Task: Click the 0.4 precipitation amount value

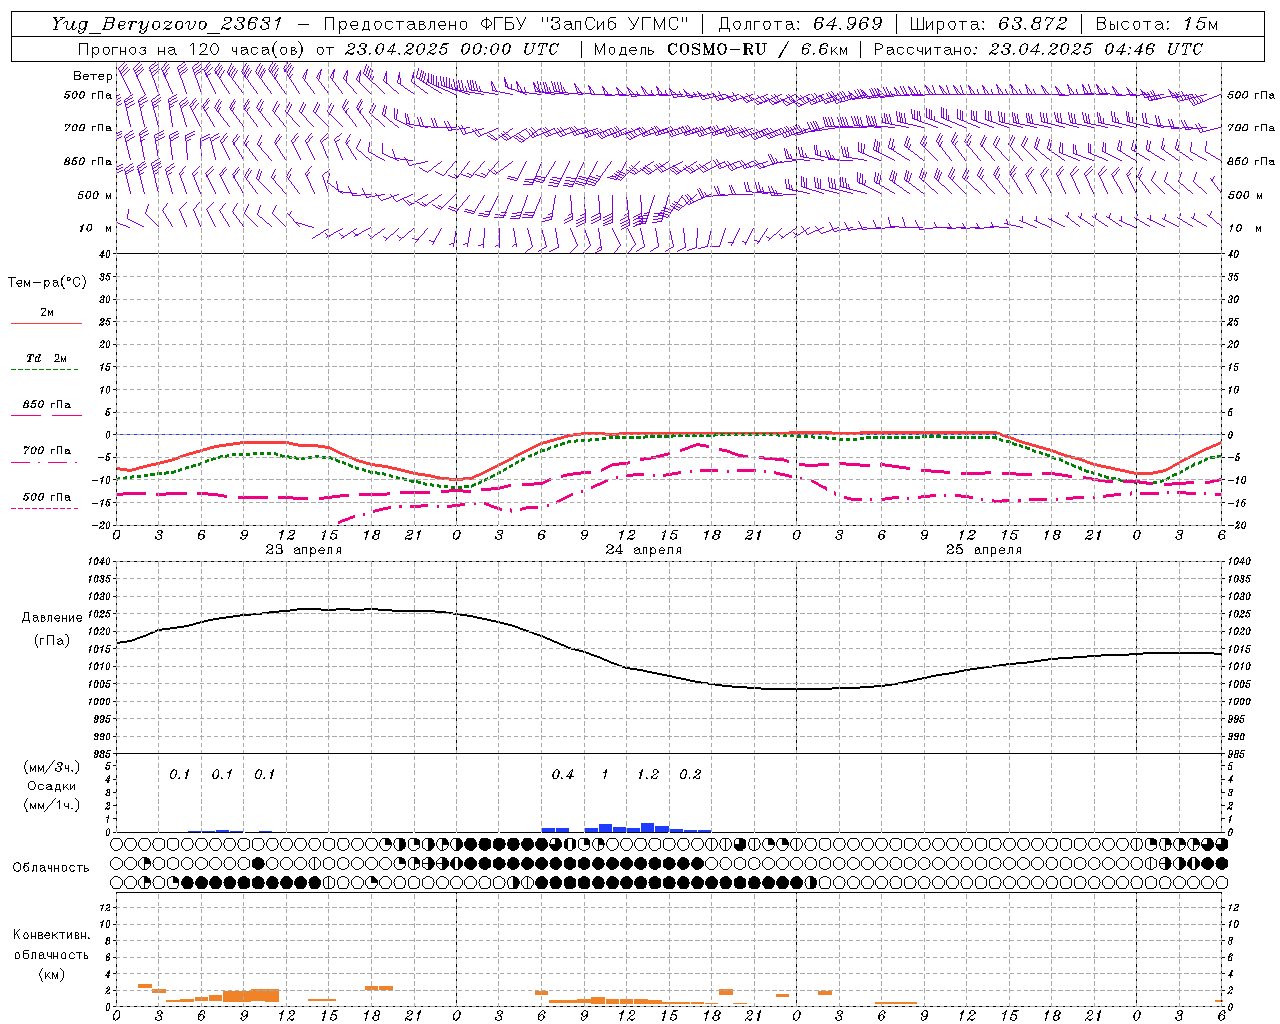Action: click(563, 775)
